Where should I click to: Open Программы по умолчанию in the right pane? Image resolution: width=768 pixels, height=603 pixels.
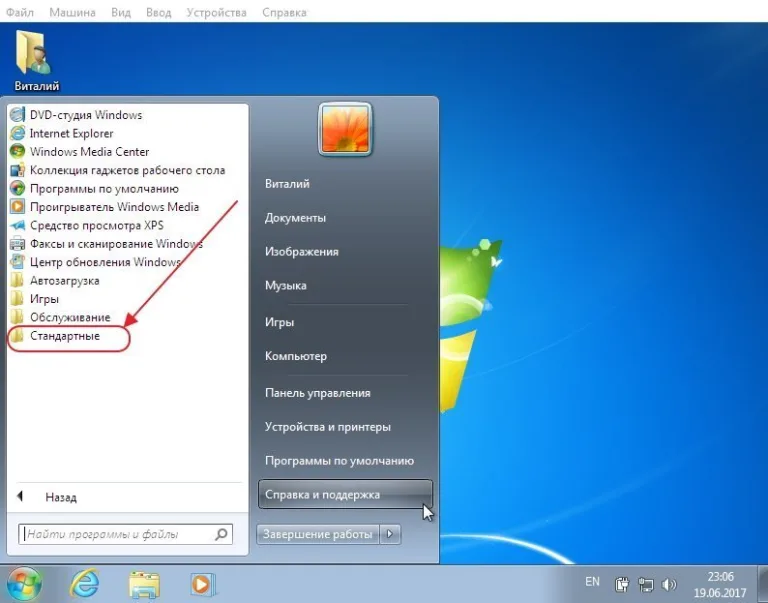click(339, 461)
